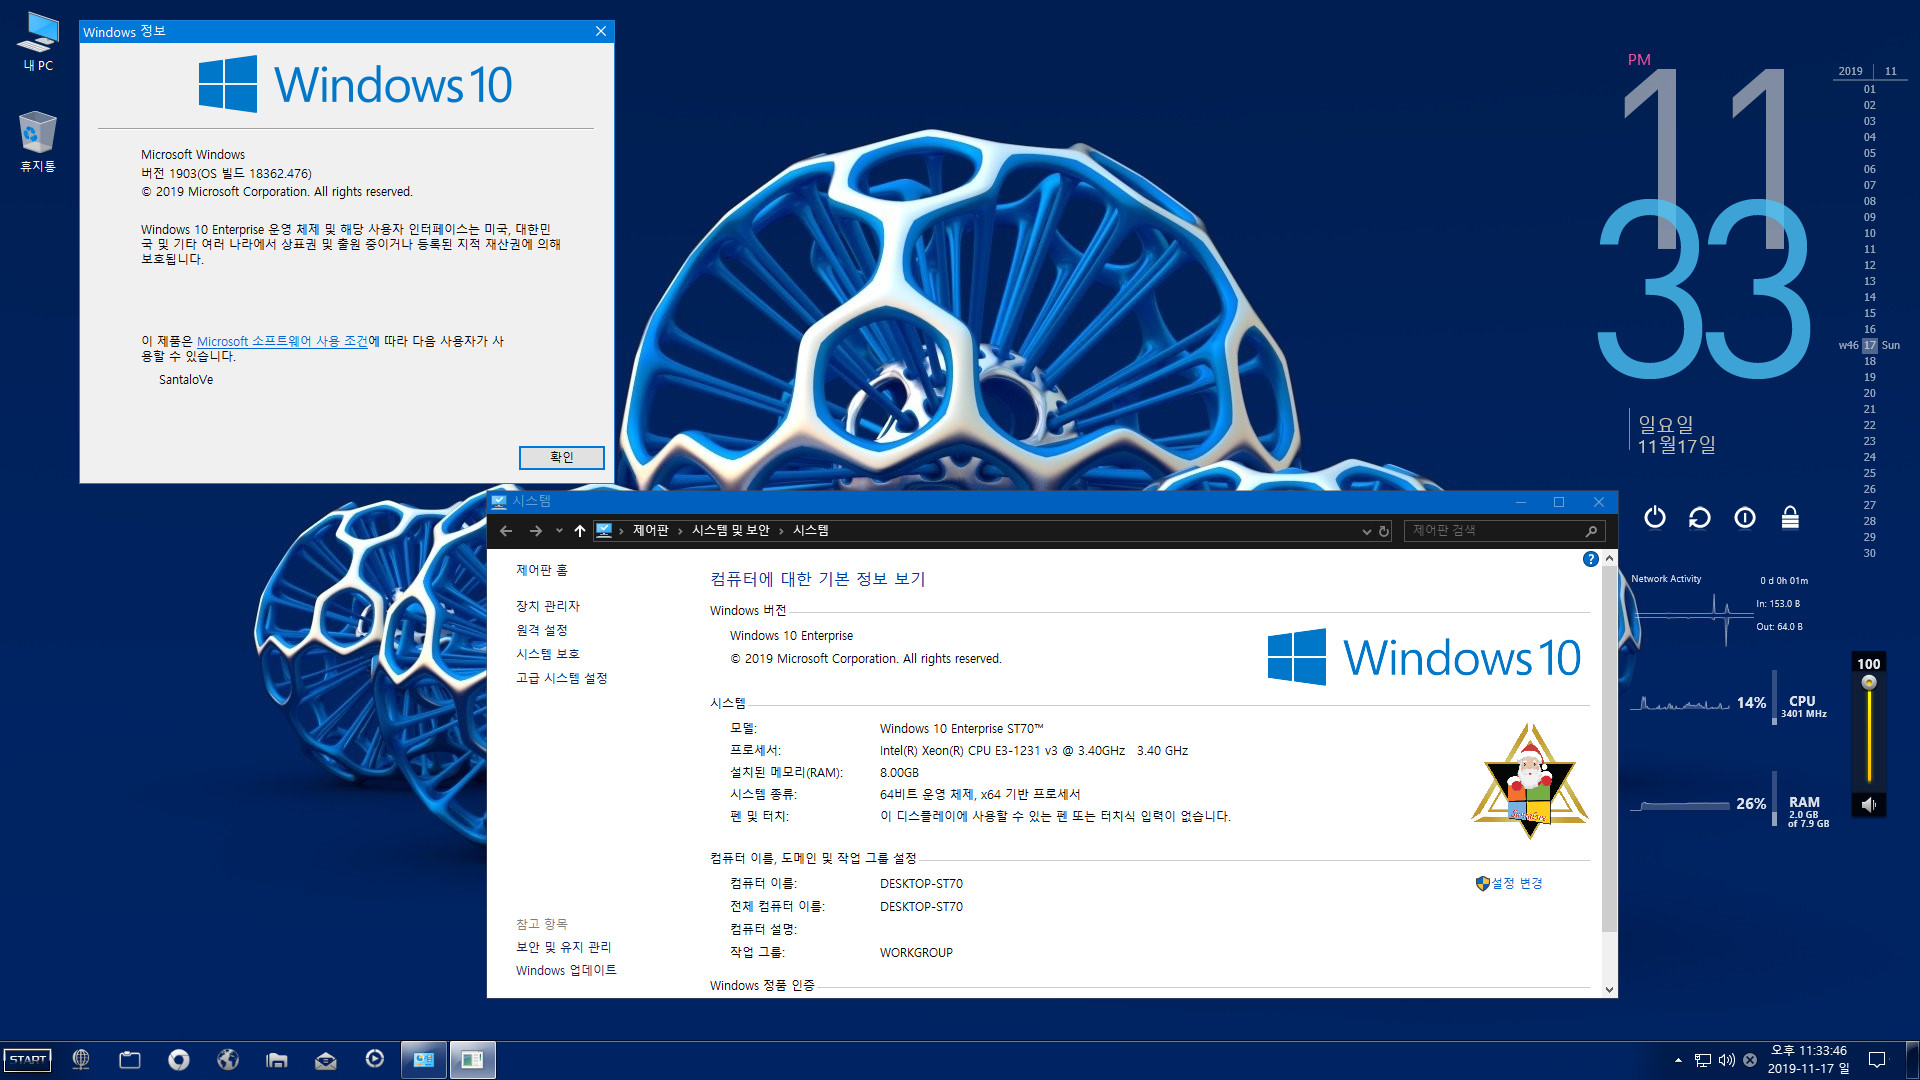
Task: Go up one level in control panel
Action: (580, 531)
